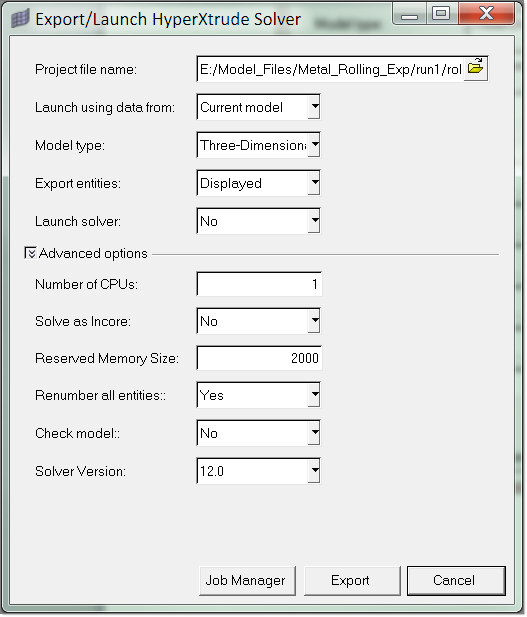527x617 pixels.
Task: Click the Renumber all entities label
Action: pyautogui.click(x=100, y=395)
